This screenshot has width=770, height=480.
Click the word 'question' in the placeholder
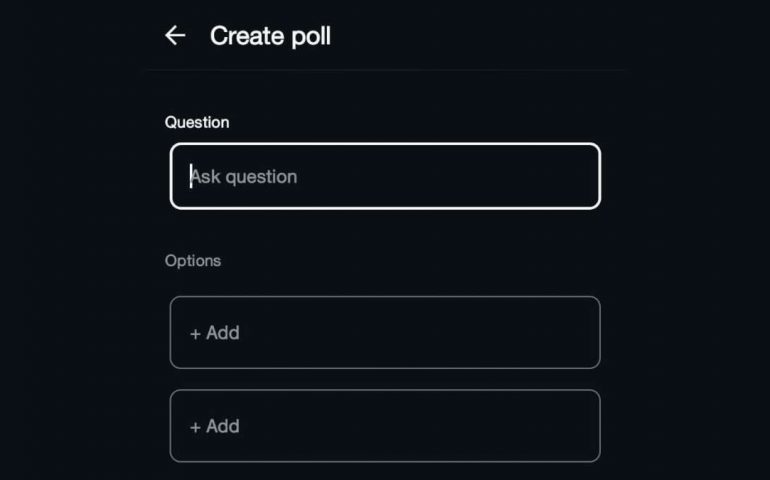click(261, 177)
